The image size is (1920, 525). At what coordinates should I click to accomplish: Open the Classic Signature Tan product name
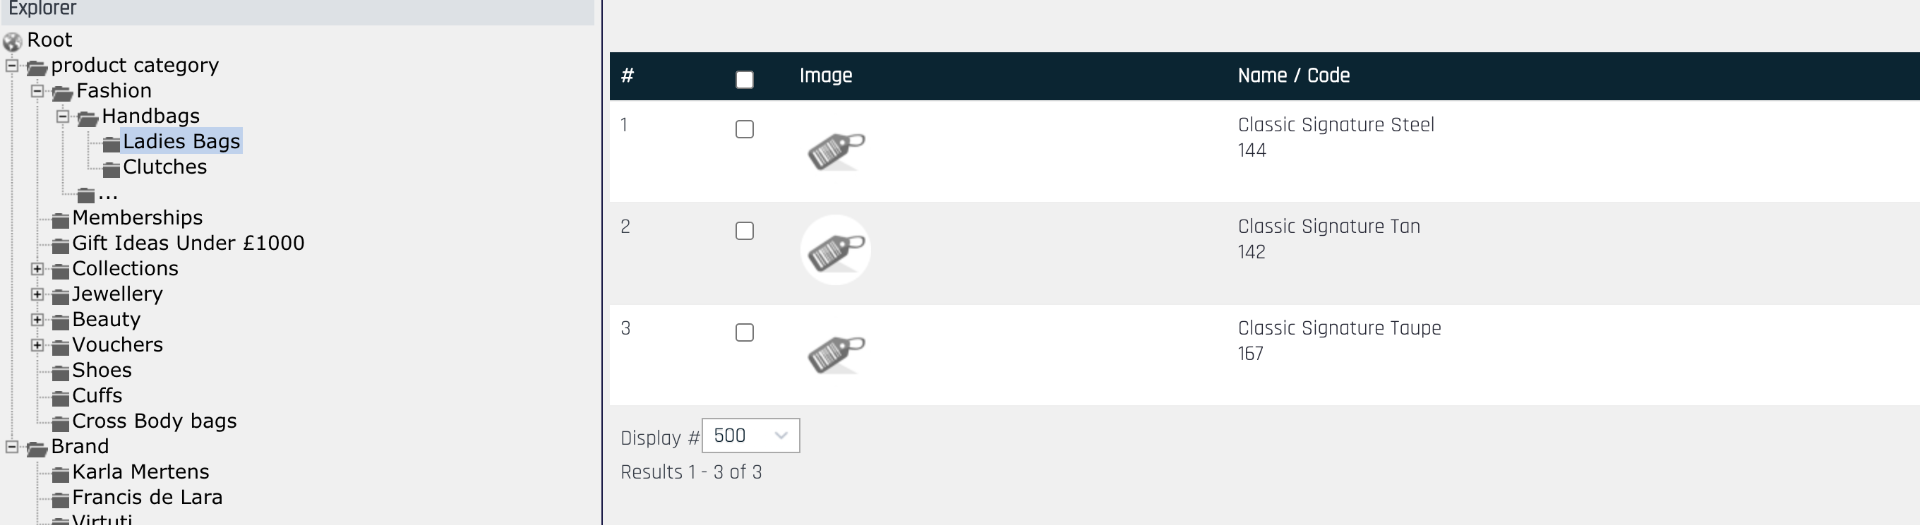[1328, 227]
